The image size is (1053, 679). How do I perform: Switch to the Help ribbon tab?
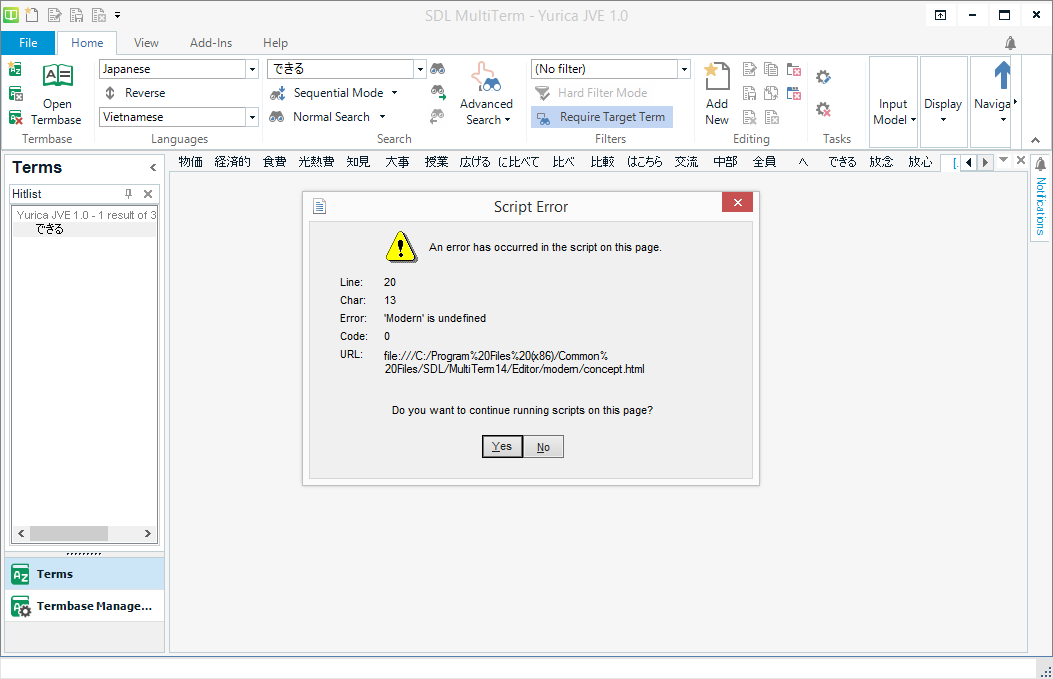[x=275, y=43]
